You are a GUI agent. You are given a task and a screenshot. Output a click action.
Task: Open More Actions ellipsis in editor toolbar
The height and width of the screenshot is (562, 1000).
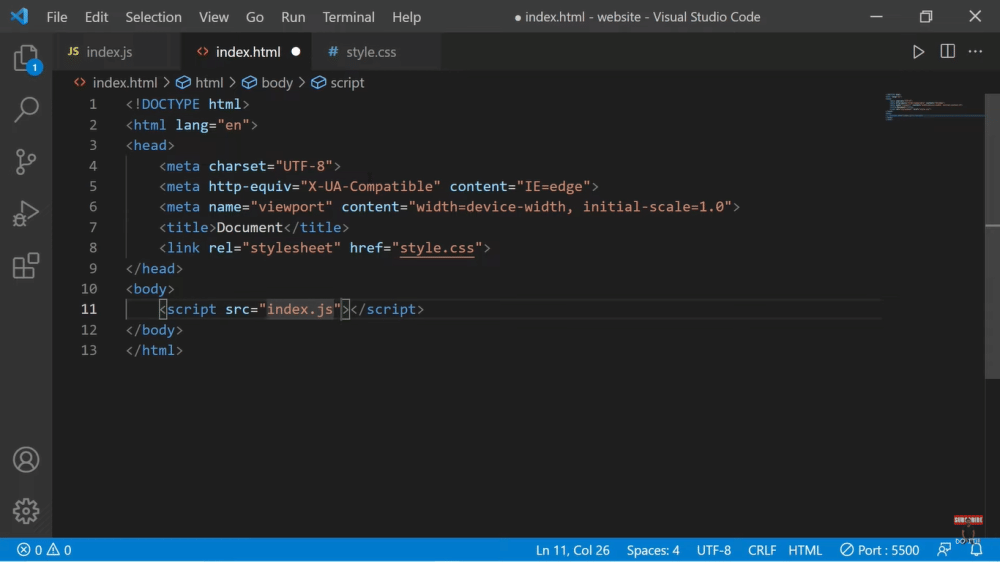975,52
